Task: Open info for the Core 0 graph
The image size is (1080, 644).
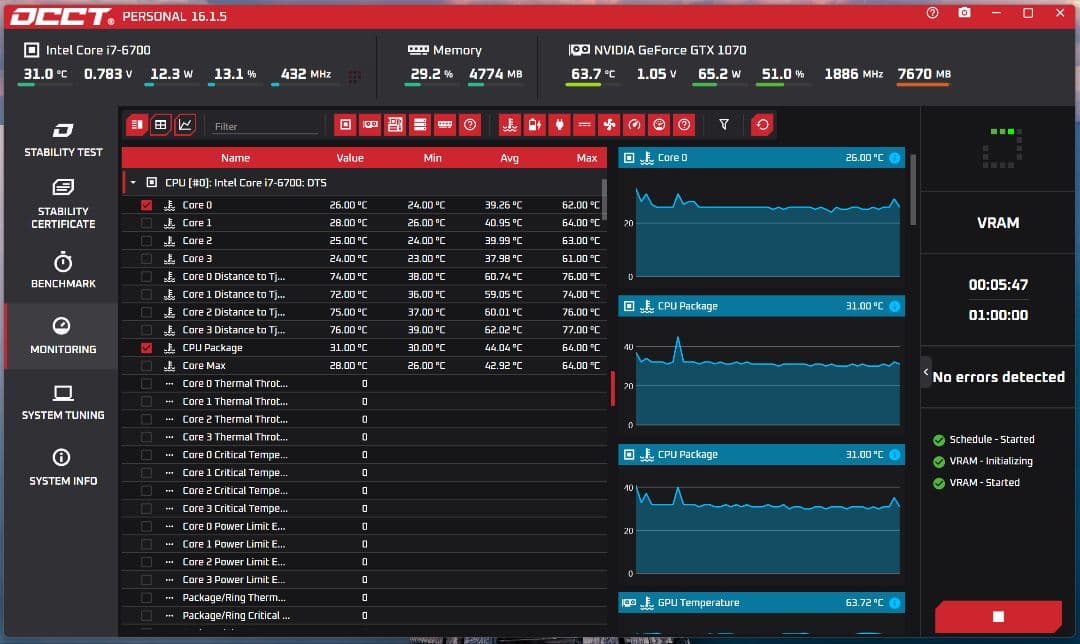Action: pos(895,158)
